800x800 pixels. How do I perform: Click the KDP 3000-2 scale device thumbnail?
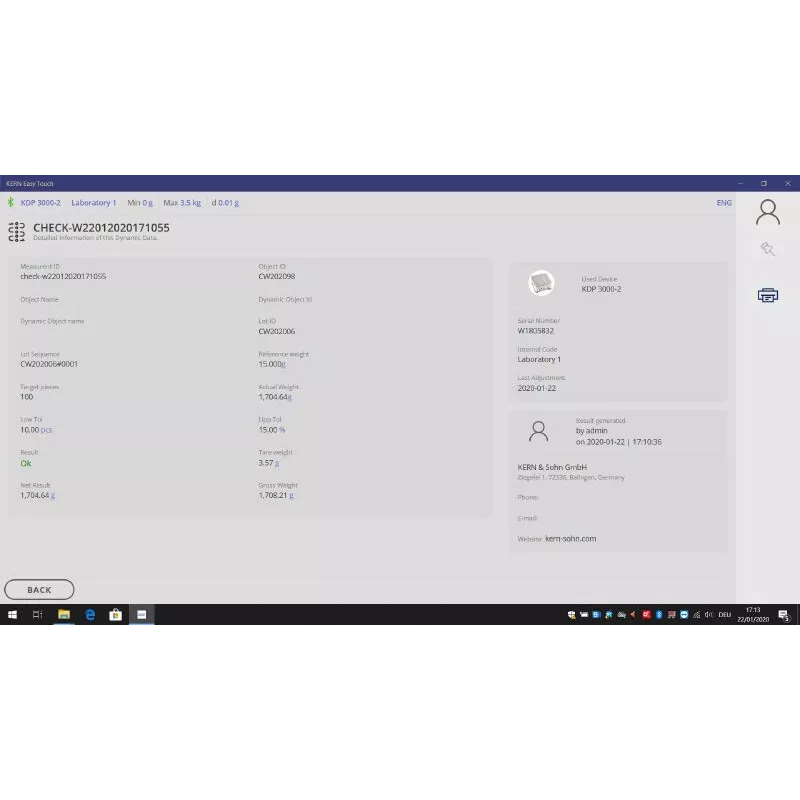[542, 284]
